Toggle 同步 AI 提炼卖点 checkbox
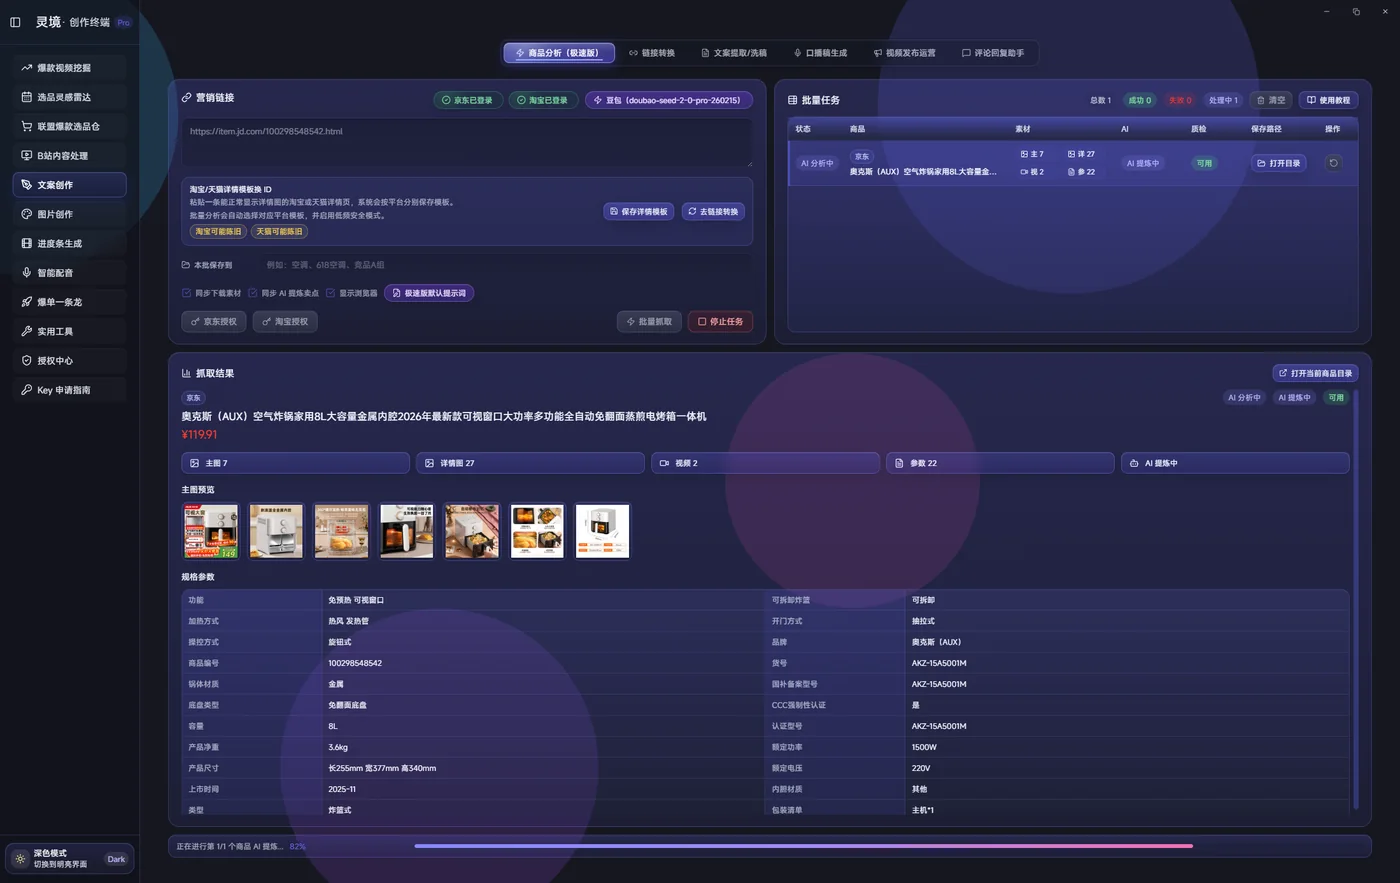Viewport: 1400px width, 883px height. click(x=252, y=293)
